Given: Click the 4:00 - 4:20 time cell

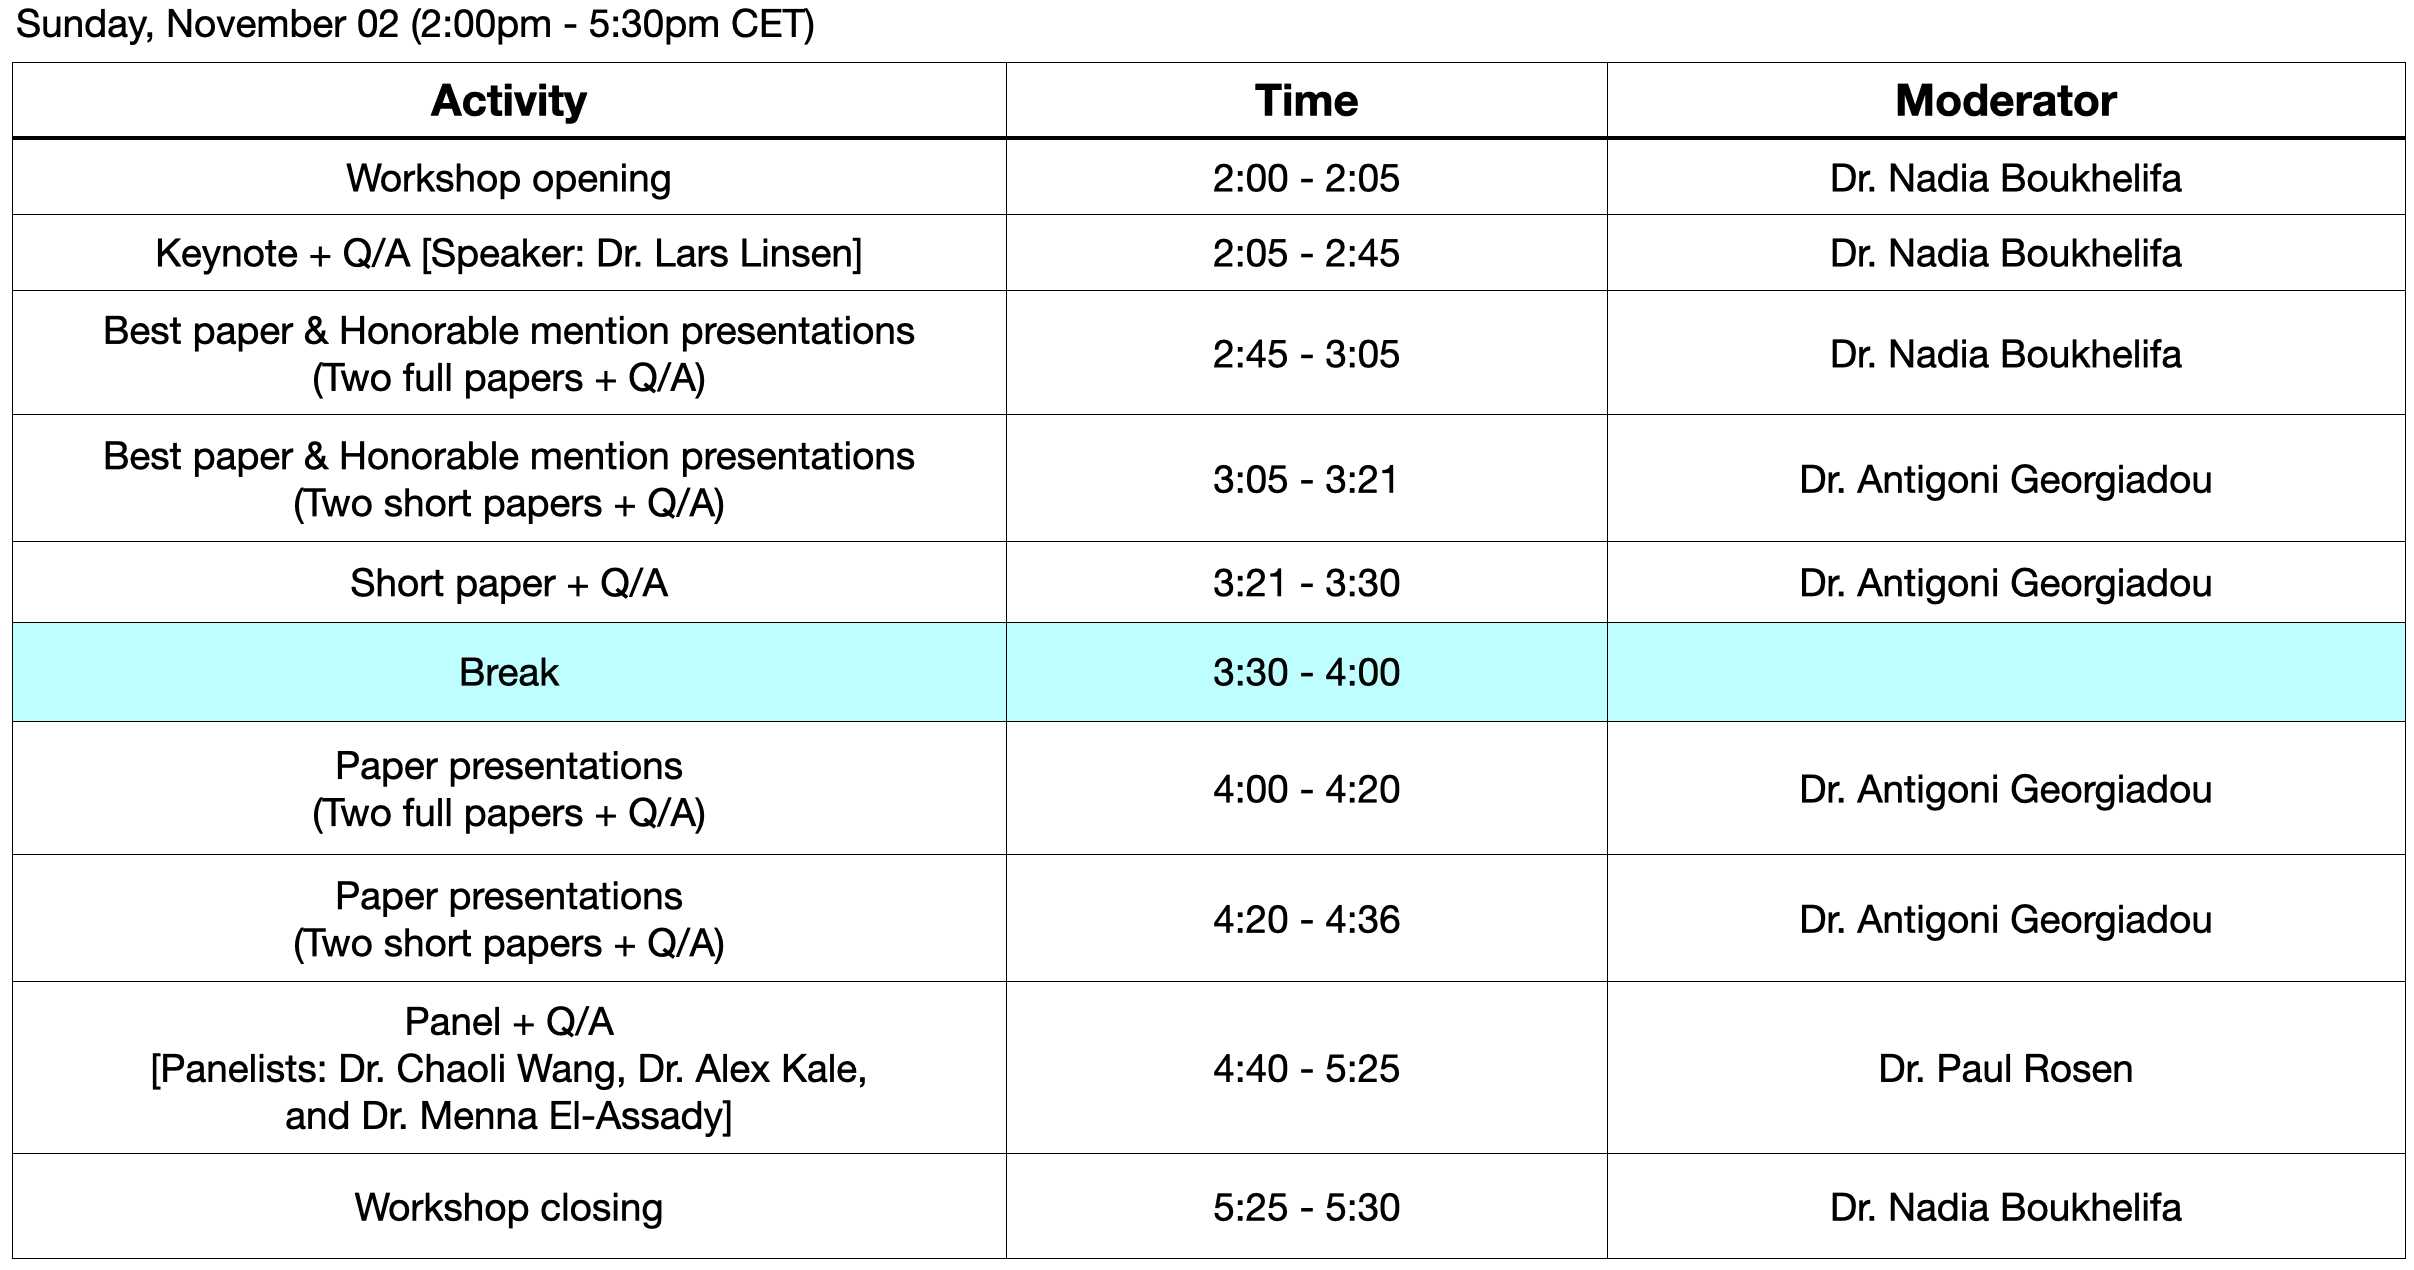Looking at the screenshot, I should coord(1306,790).
